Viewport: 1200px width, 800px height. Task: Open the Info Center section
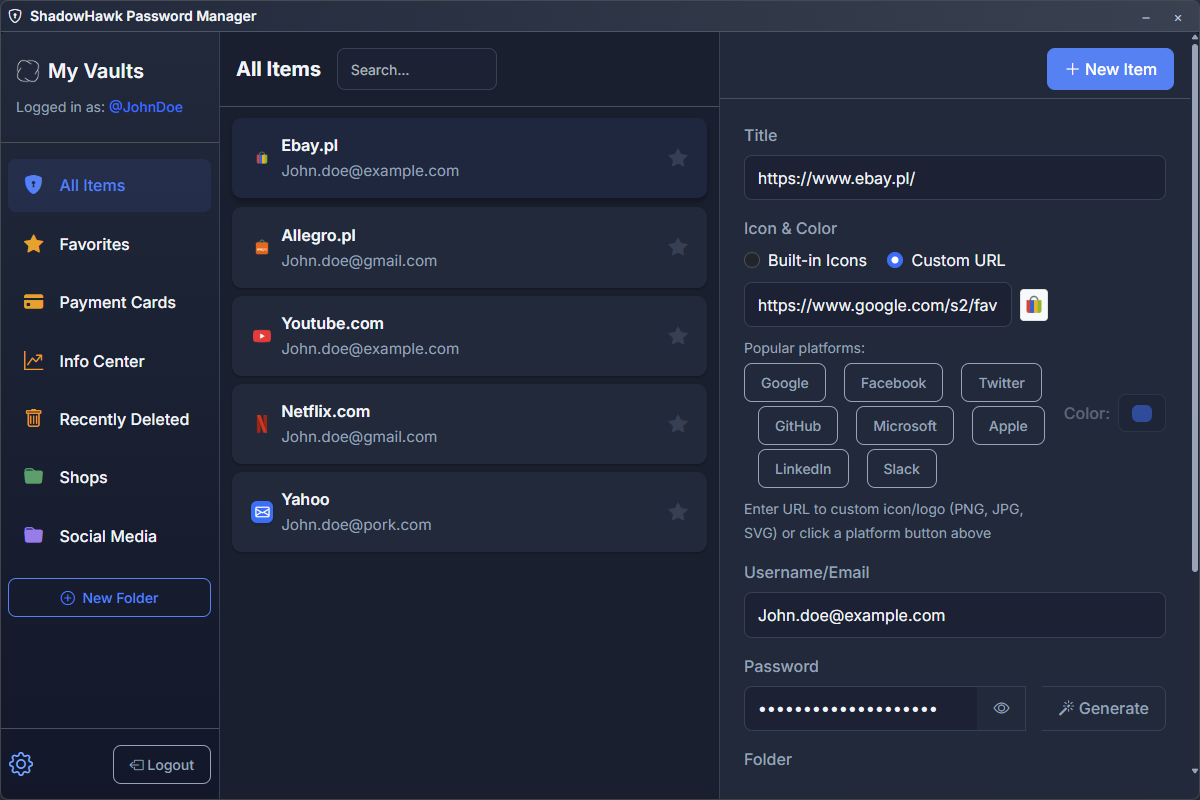(110, 361)
